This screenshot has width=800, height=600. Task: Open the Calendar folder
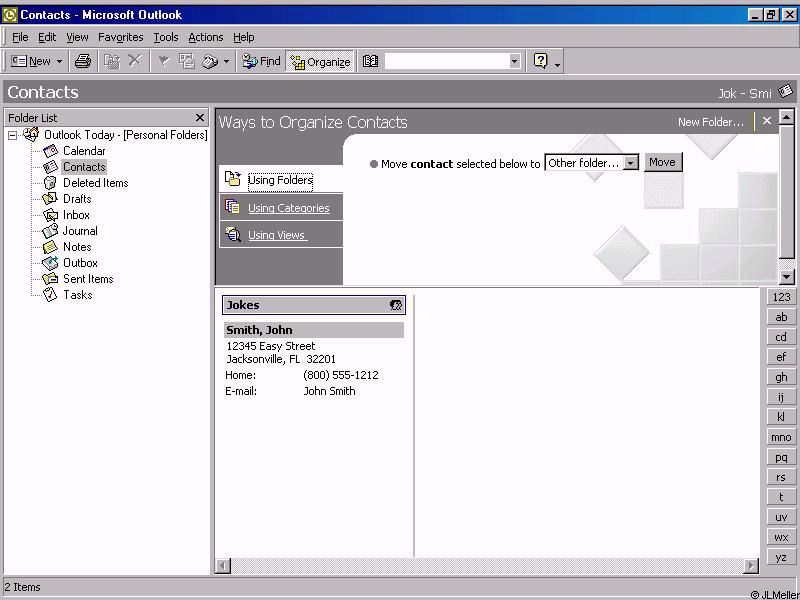point(84,151)
